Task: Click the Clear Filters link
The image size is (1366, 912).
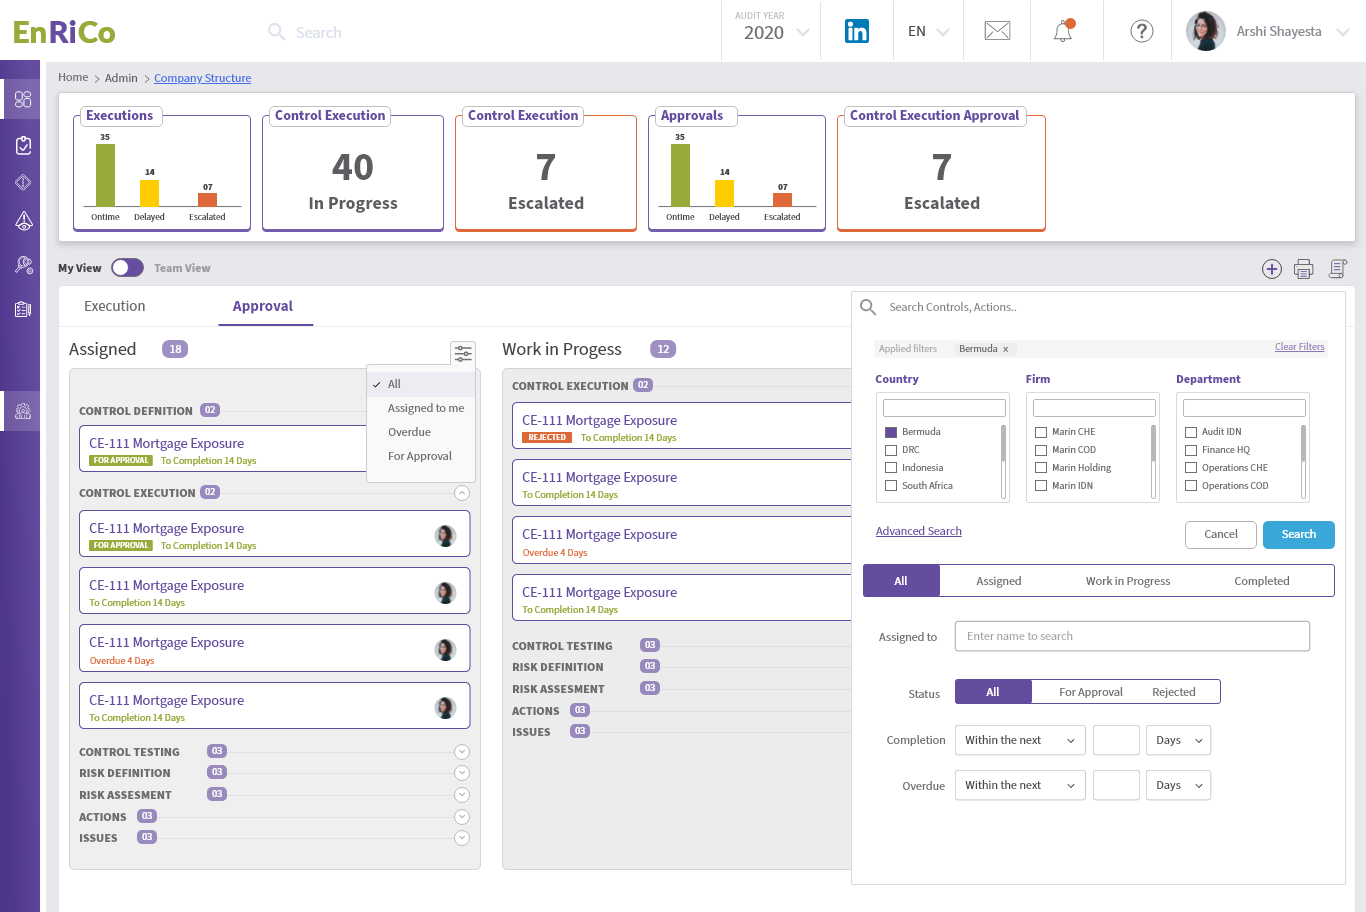Action: (x=1300, y=347)
